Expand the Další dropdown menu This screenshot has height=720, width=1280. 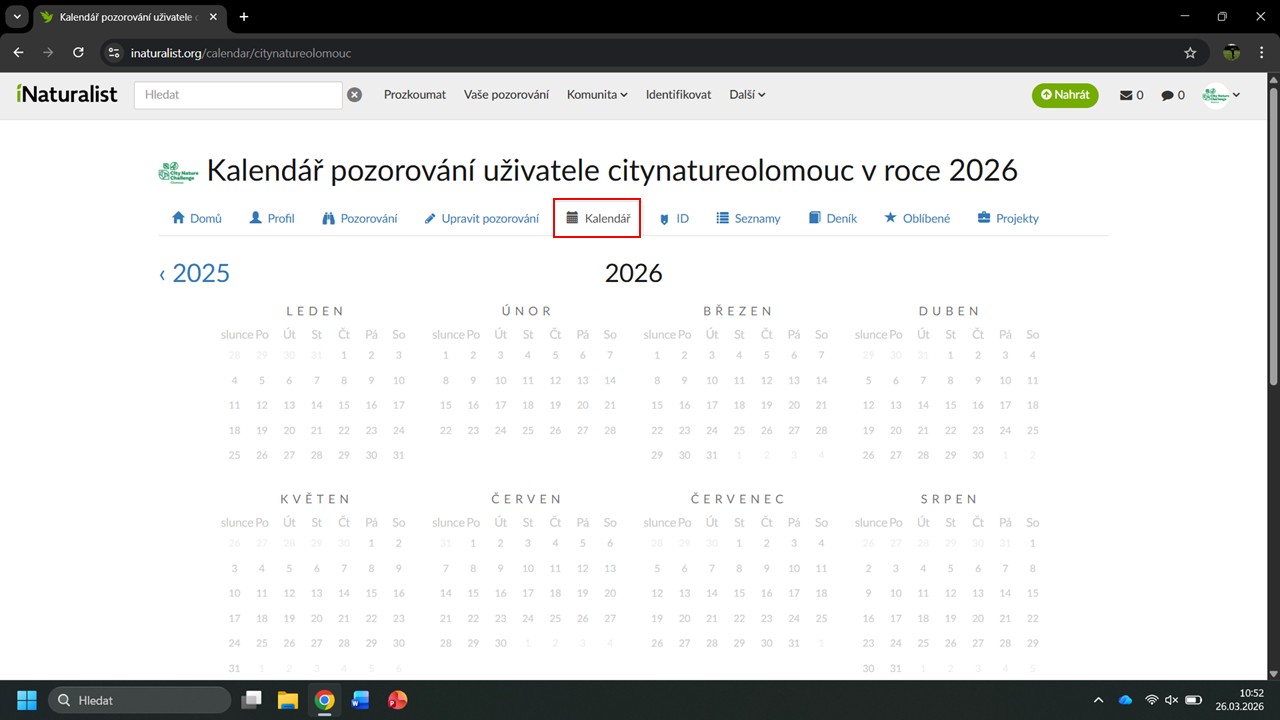click(747, 95)
